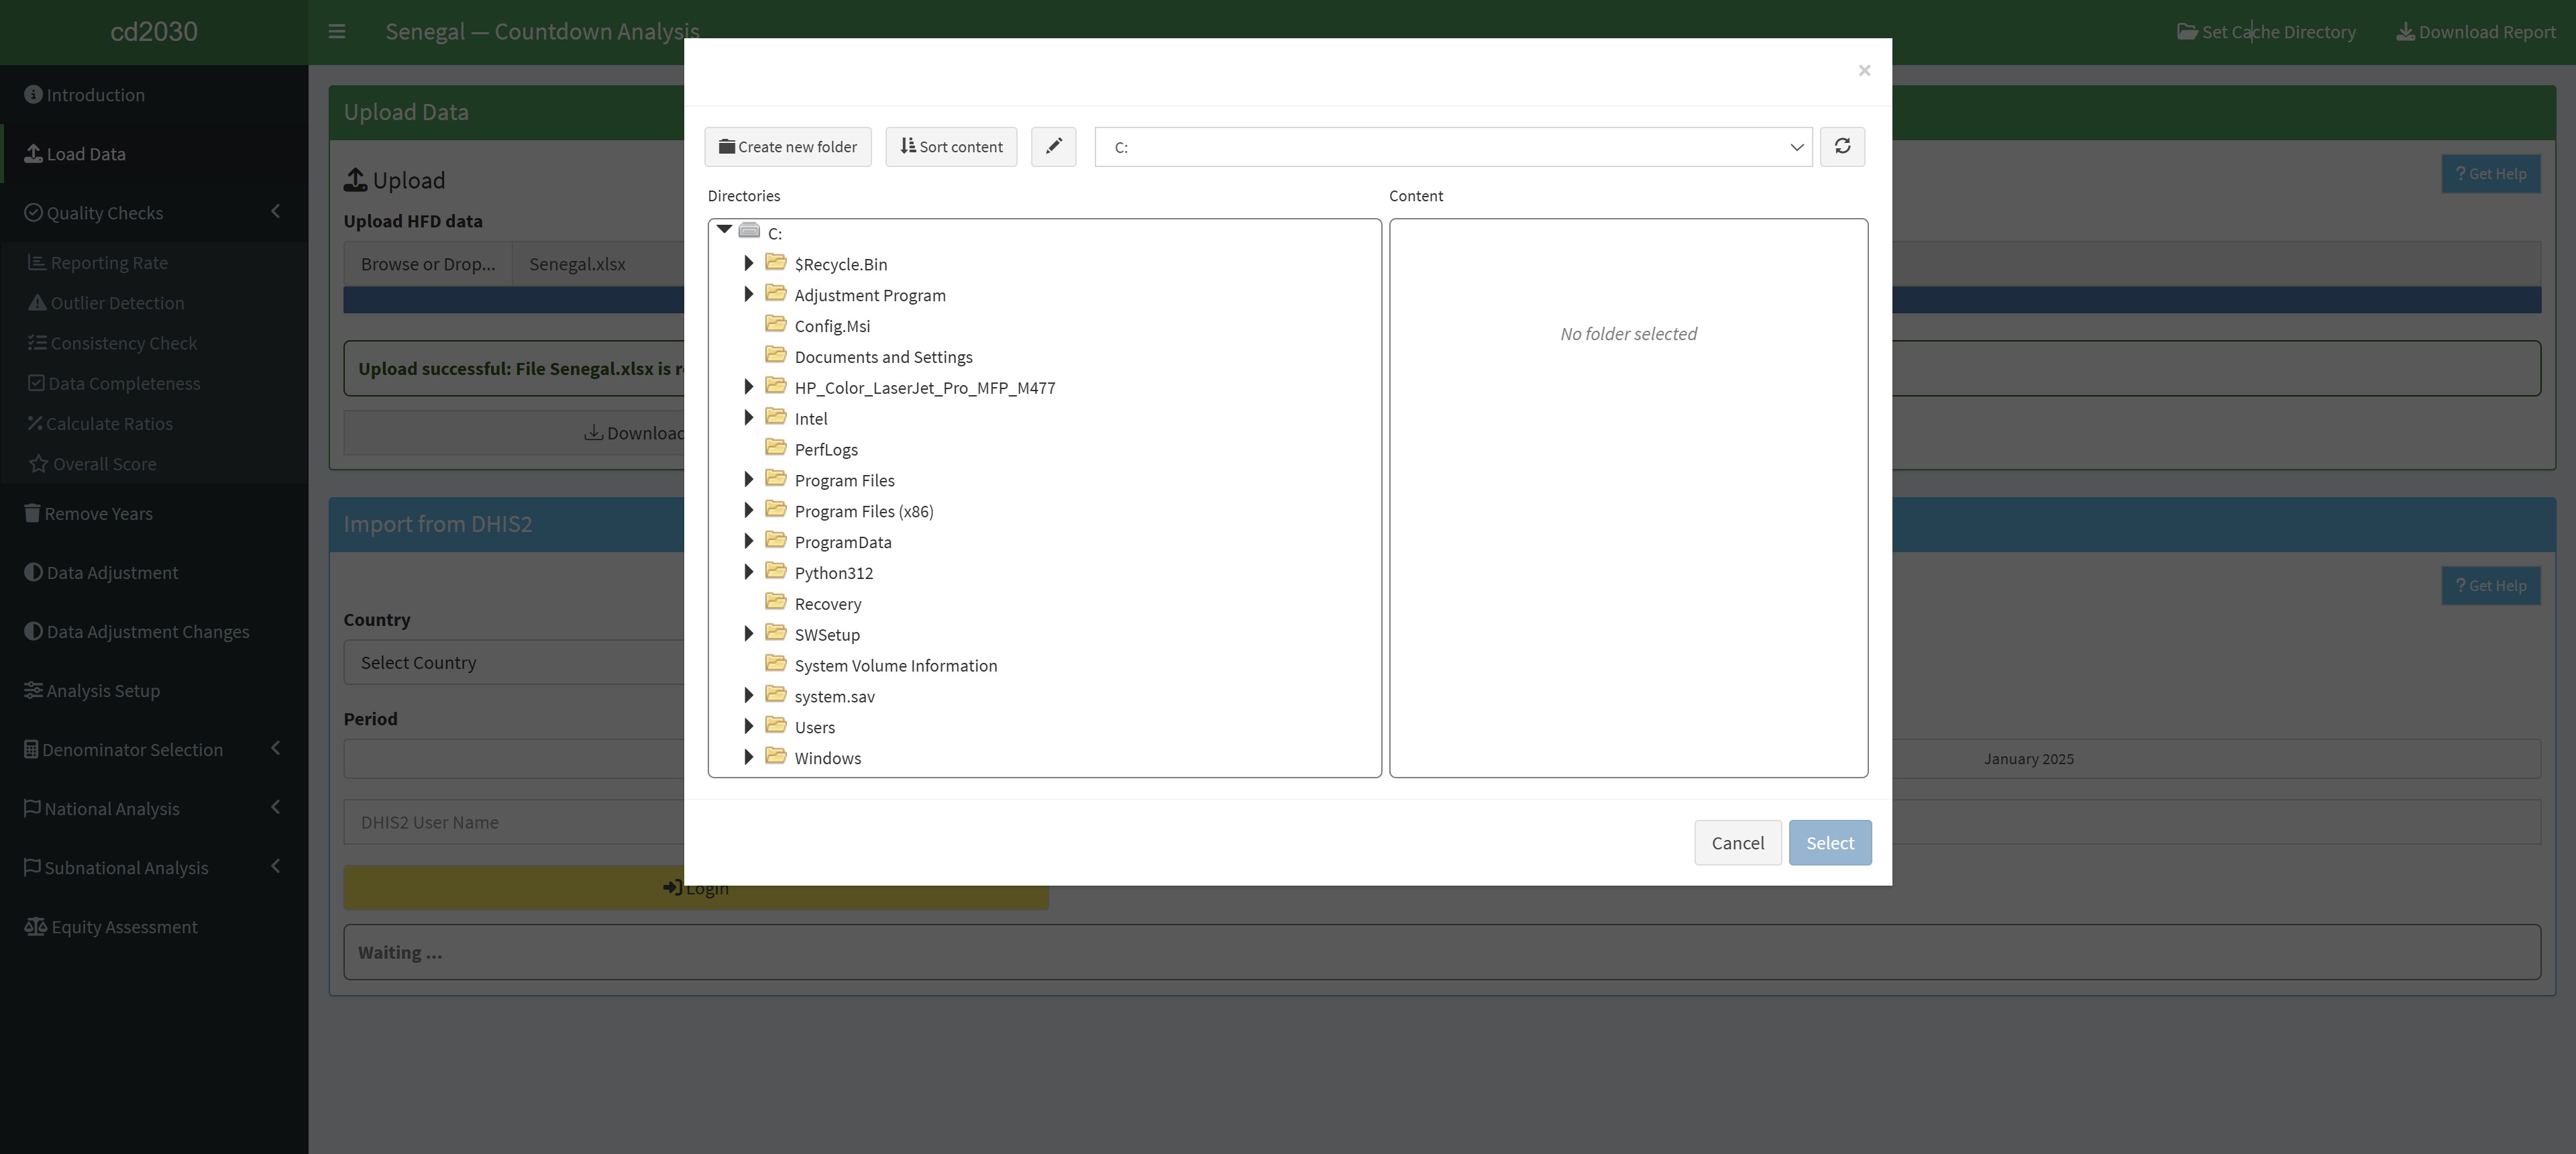Click the pencil icon to edit the path
The image size is (2576, 1154).
1053,147
